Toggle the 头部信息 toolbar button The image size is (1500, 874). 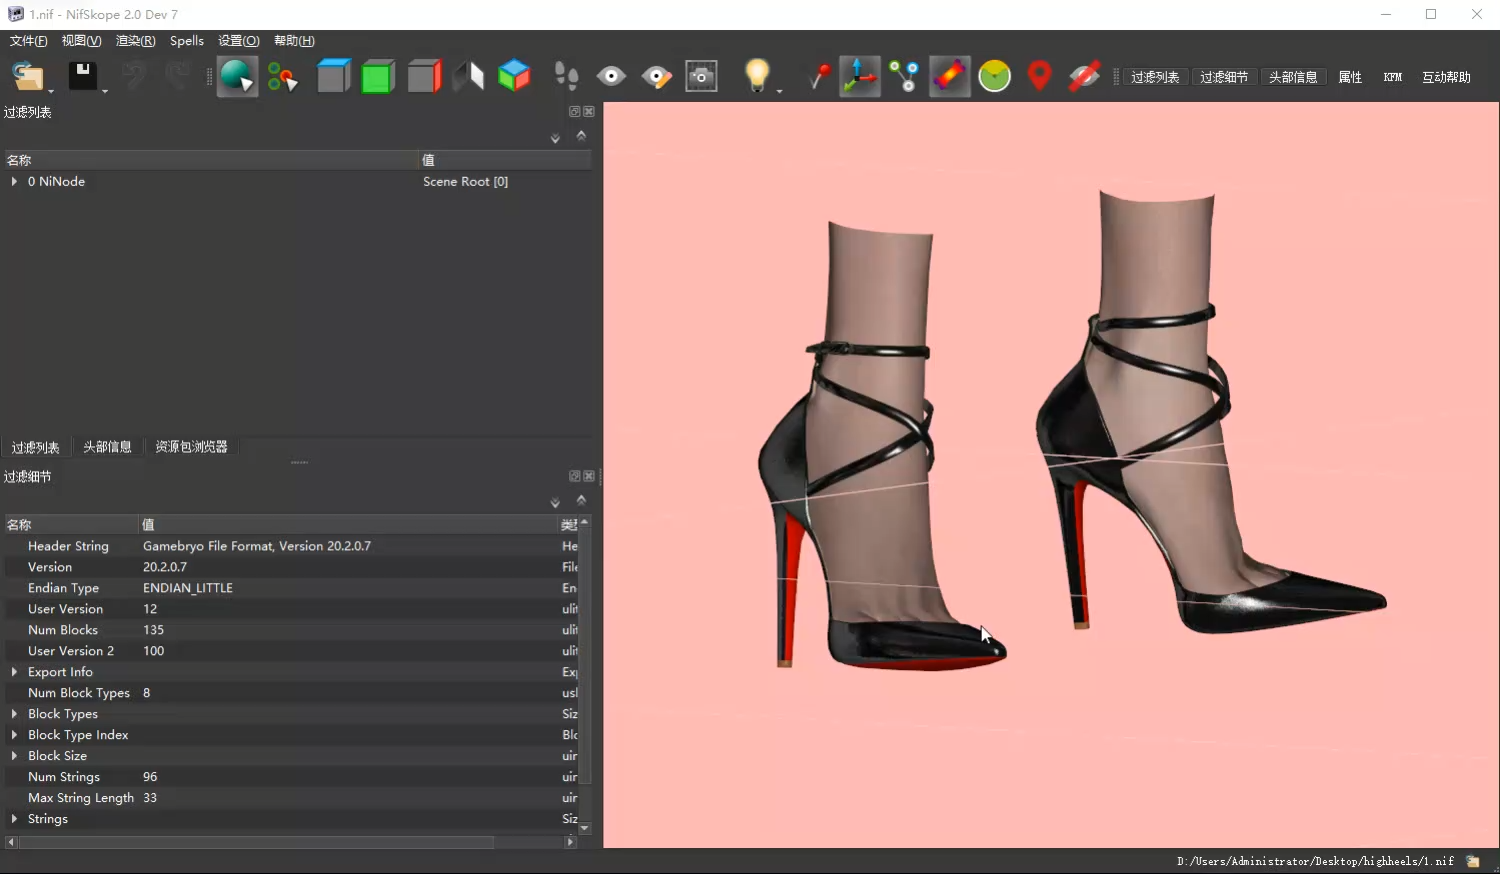pyautogui.click(x=1293, y=77)
